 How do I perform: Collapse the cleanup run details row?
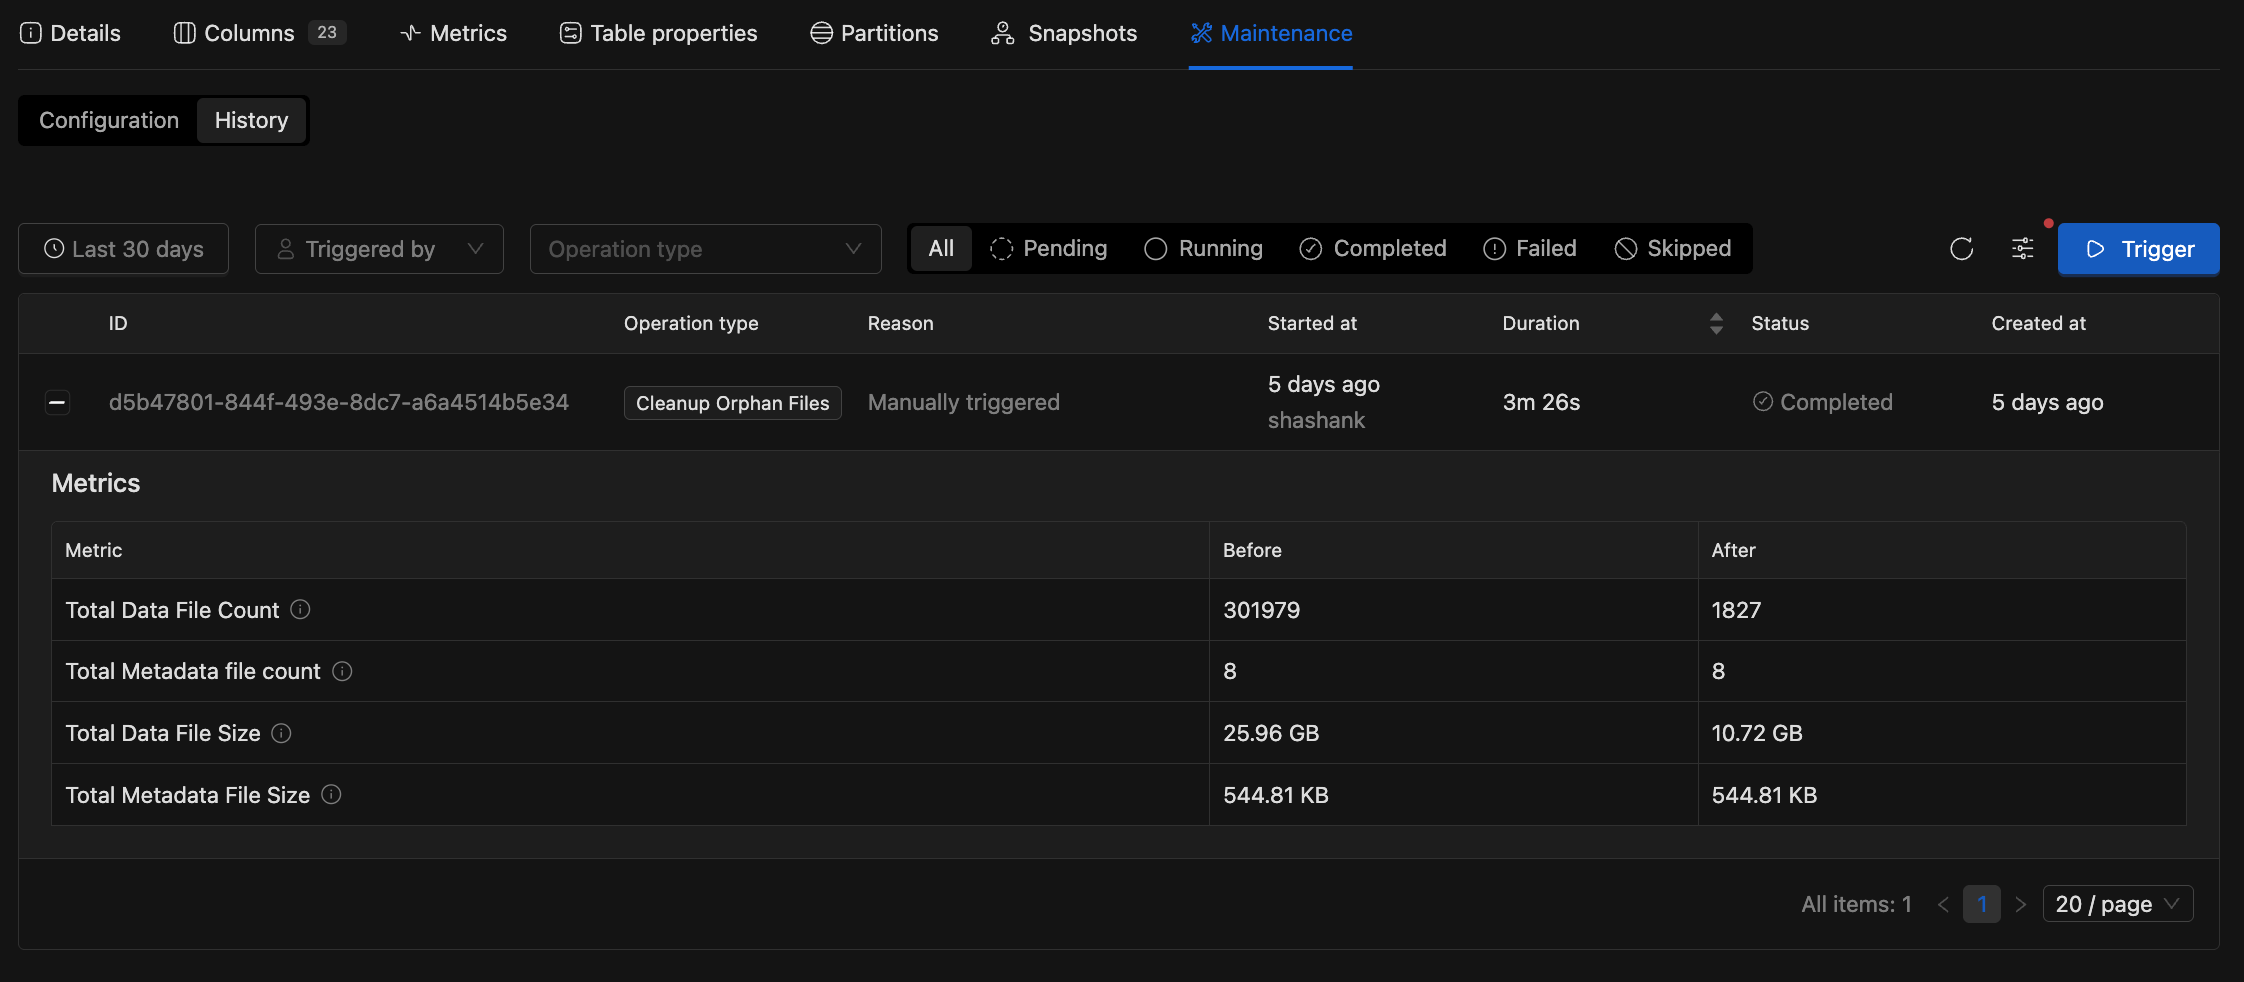58,402
